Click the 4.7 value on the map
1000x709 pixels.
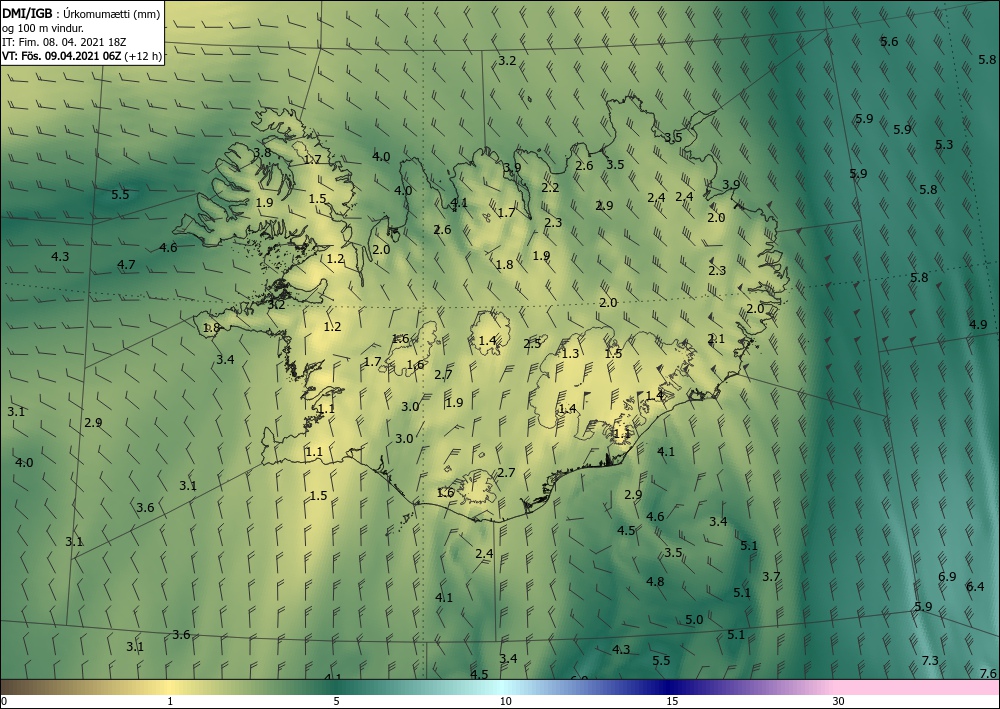coord(126,264)
